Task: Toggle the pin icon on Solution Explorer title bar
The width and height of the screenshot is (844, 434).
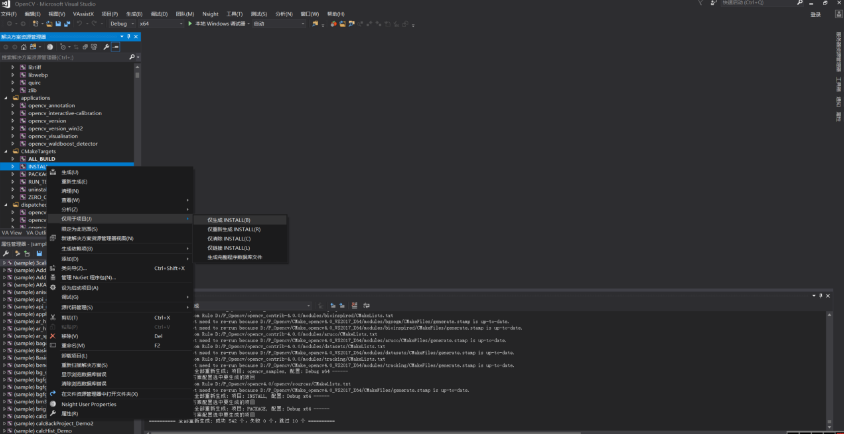Action: coord(129,37)
